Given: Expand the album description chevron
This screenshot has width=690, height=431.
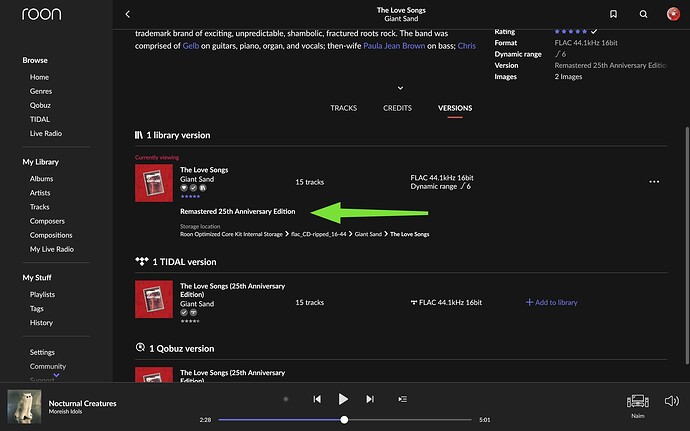Looking at the screenshot, I should tap(386, 87).
